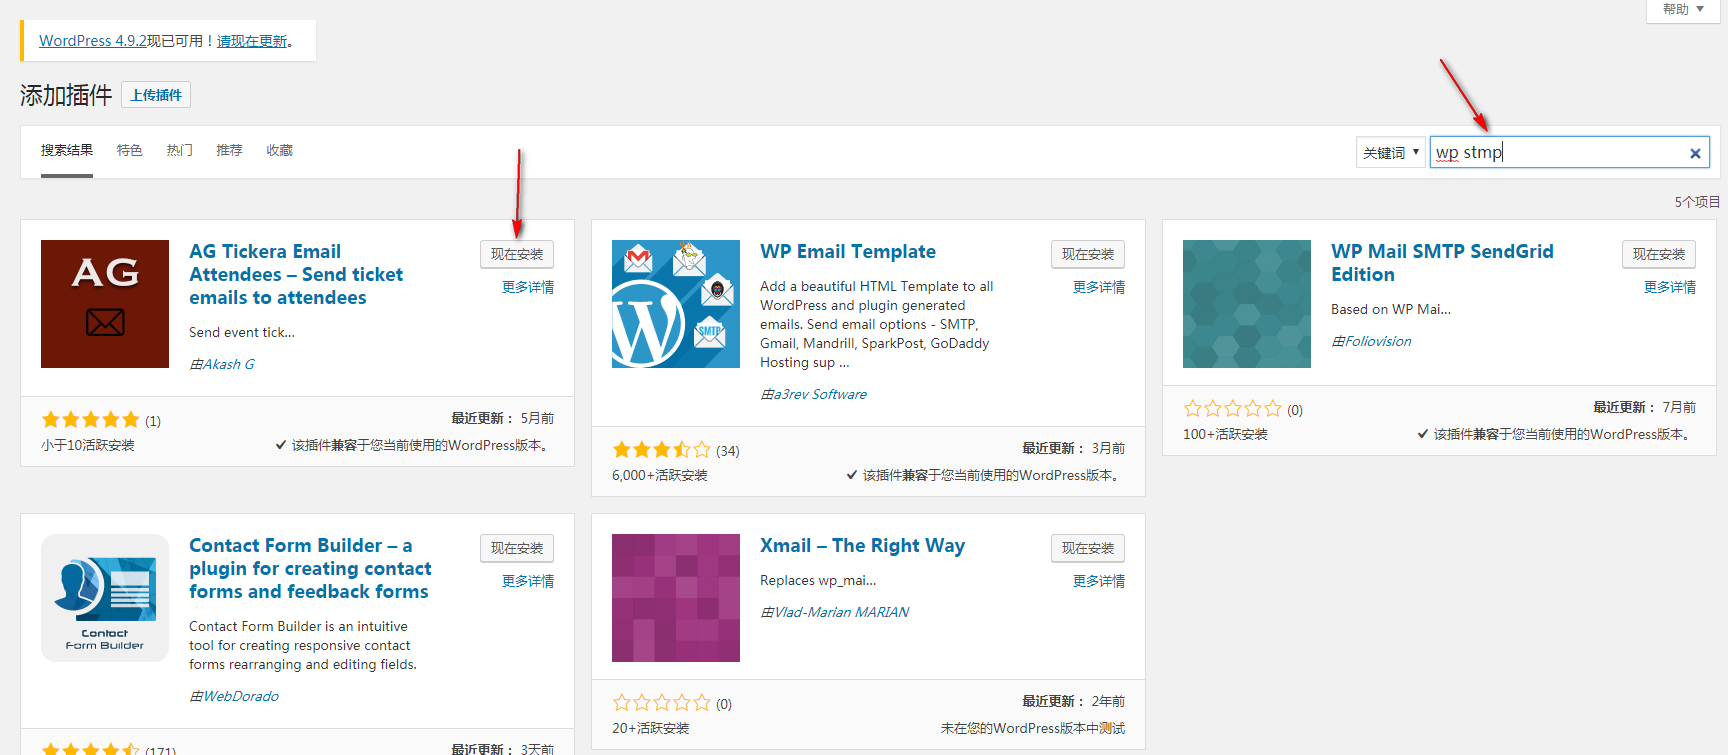Select the 添加插件 page heading
The width and height of the screenshot is (1728, 755).
tap(66, 95)
